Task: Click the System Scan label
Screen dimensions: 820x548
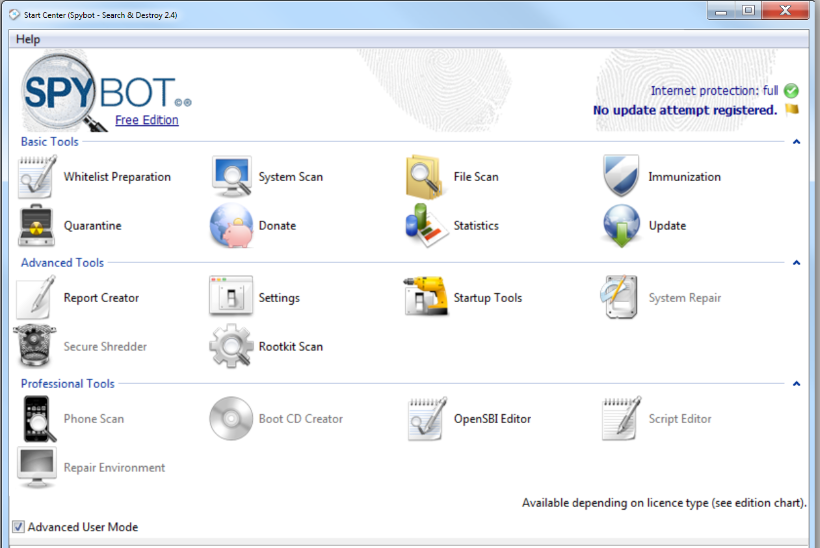Action: click(291, 177)
